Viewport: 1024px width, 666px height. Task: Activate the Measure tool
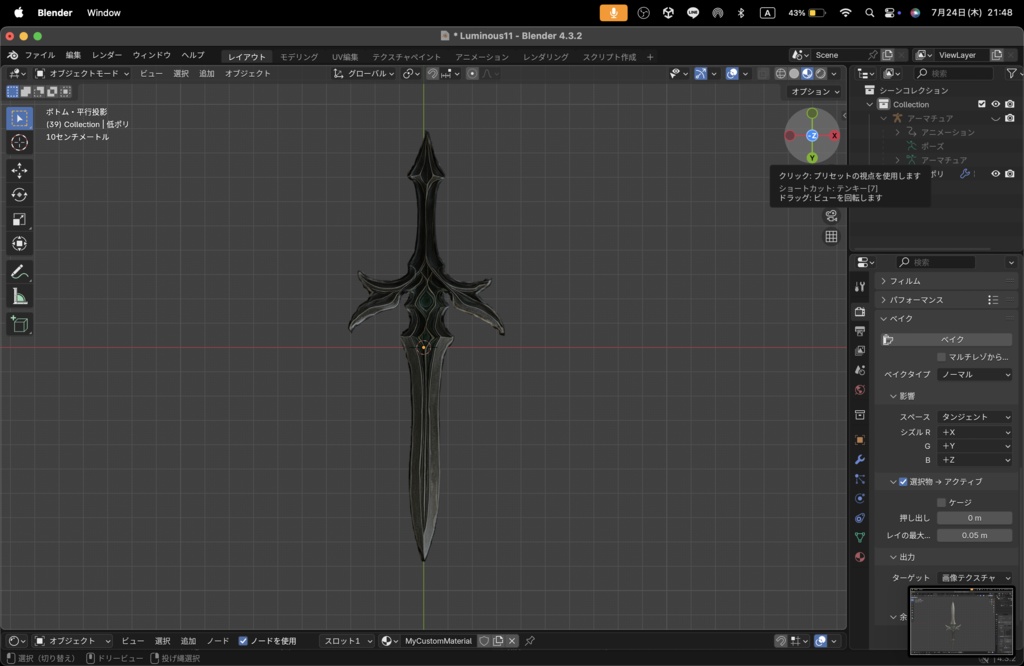click(x=18, y=296)
